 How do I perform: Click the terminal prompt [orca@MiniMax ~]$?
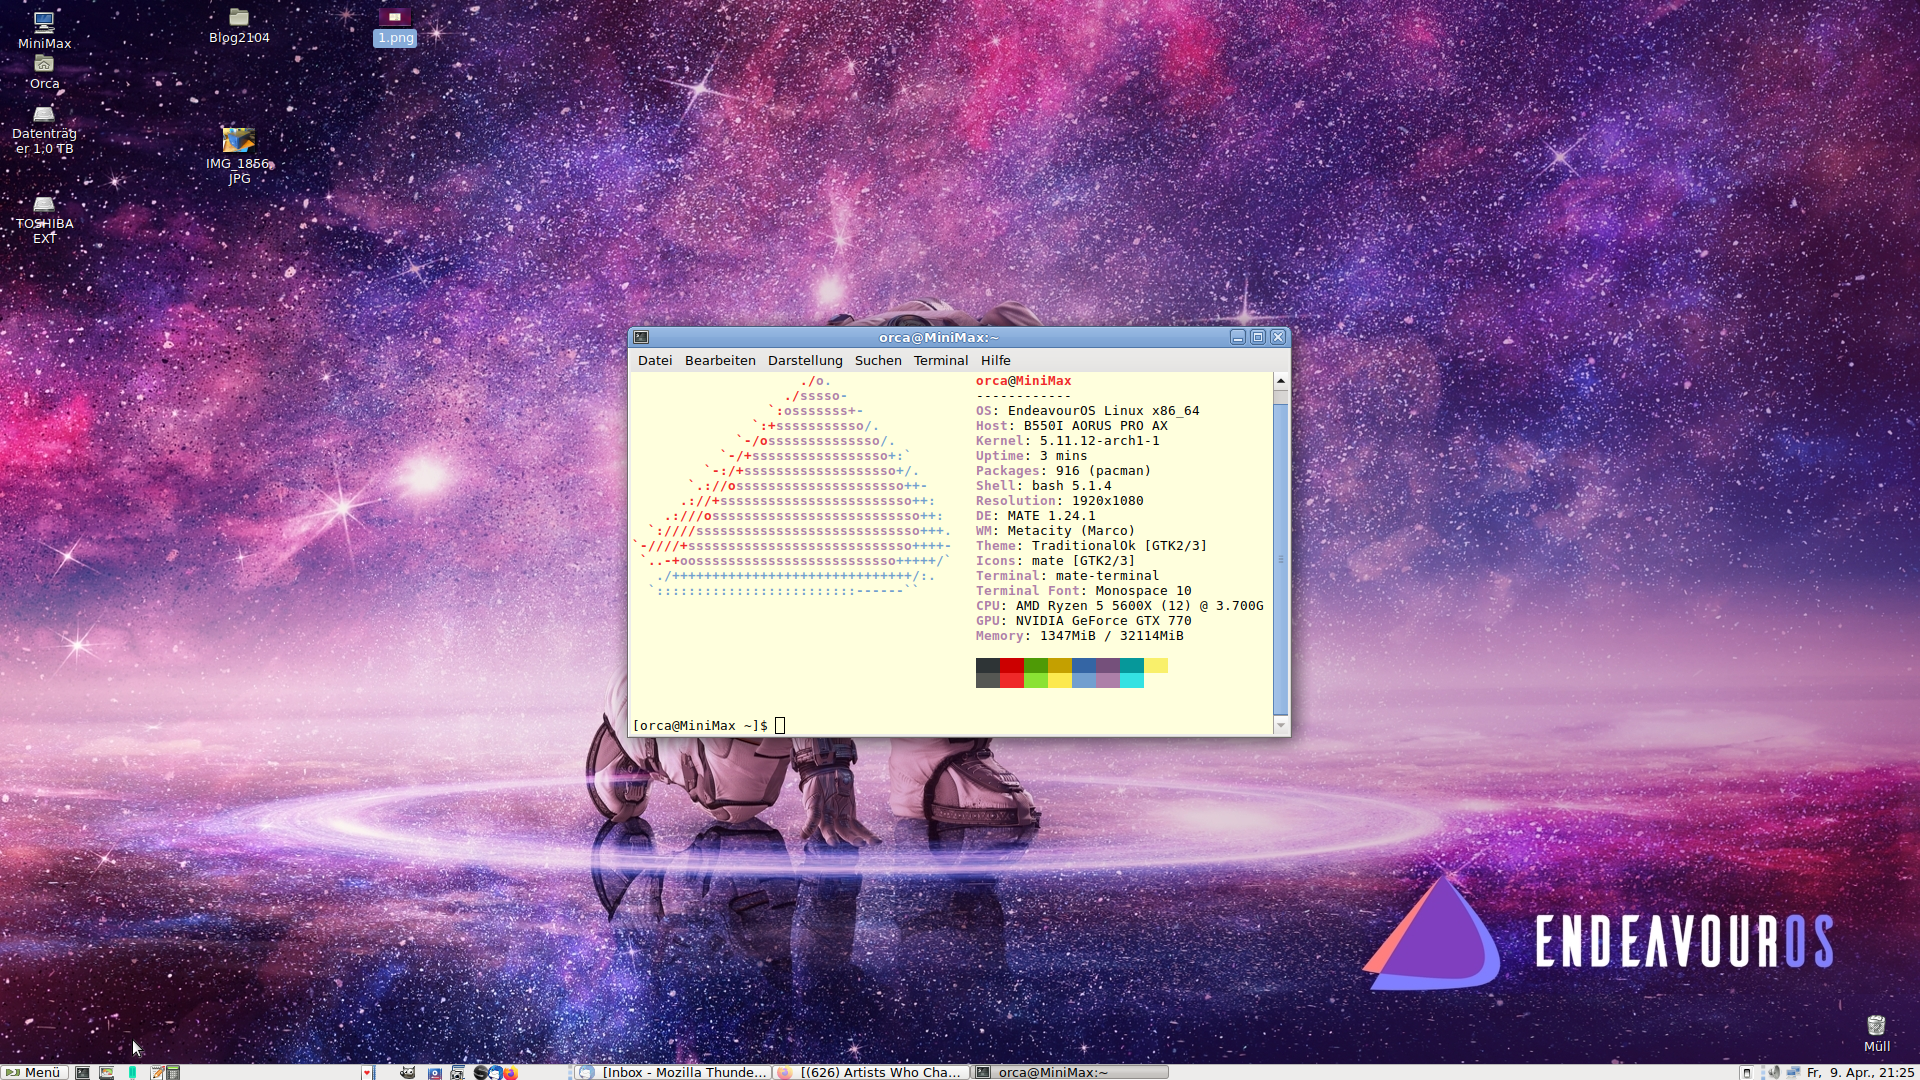700,725
